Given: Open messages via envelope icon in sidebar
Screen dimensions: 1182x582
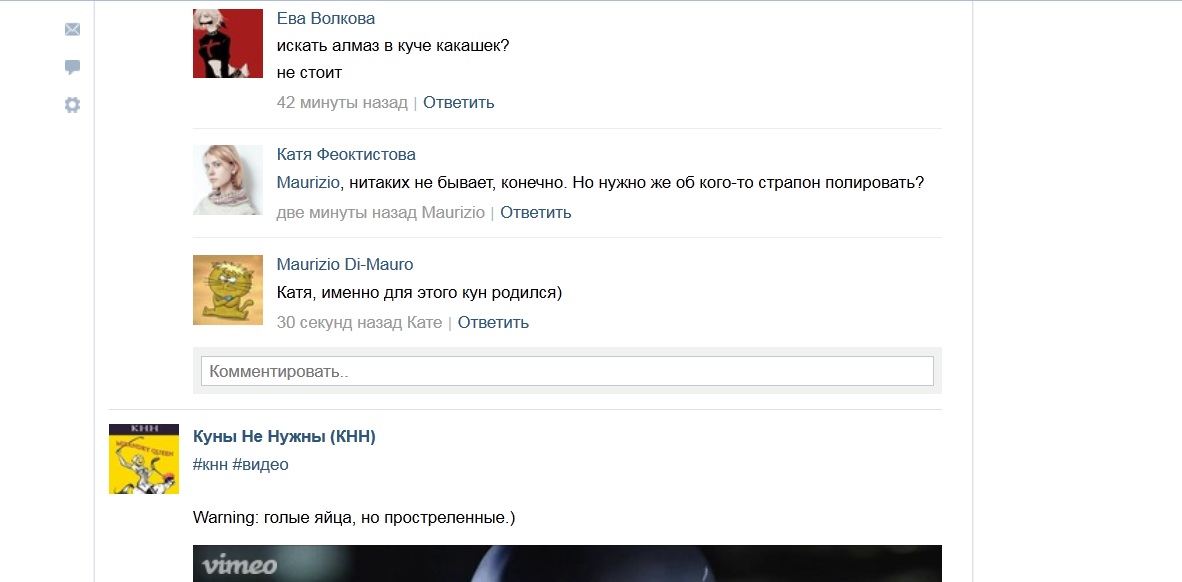Looking at the screenshot, I should click(x=72, y=29).
